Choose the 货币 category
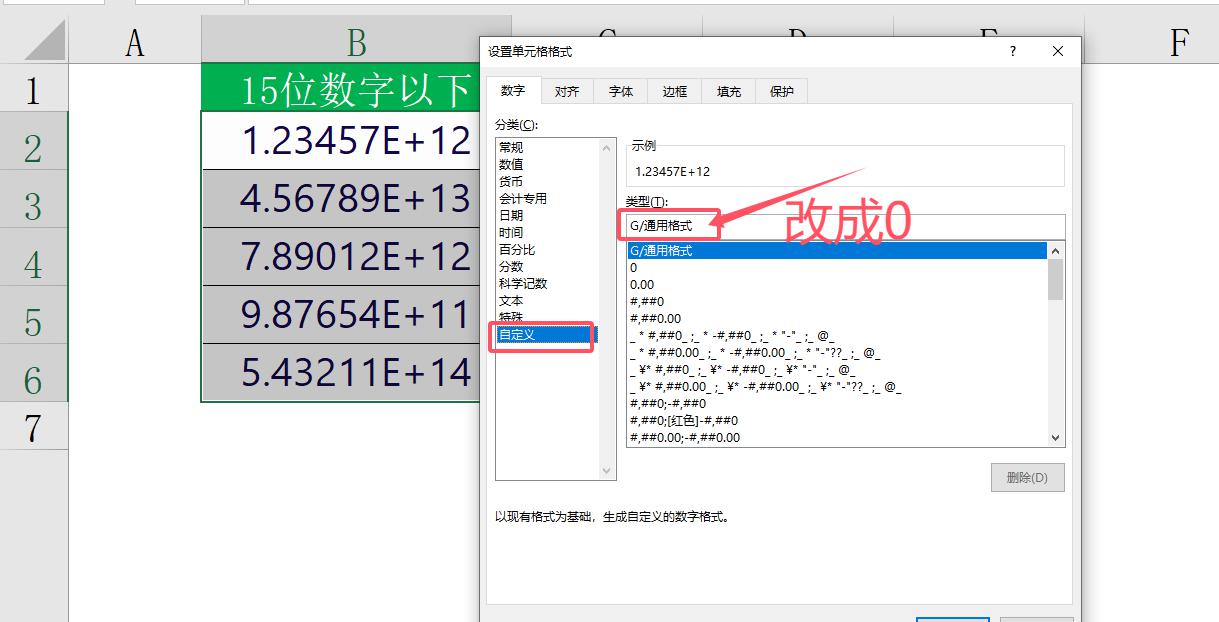This screenshot has height=622, width=1219. tap(547, 181)
